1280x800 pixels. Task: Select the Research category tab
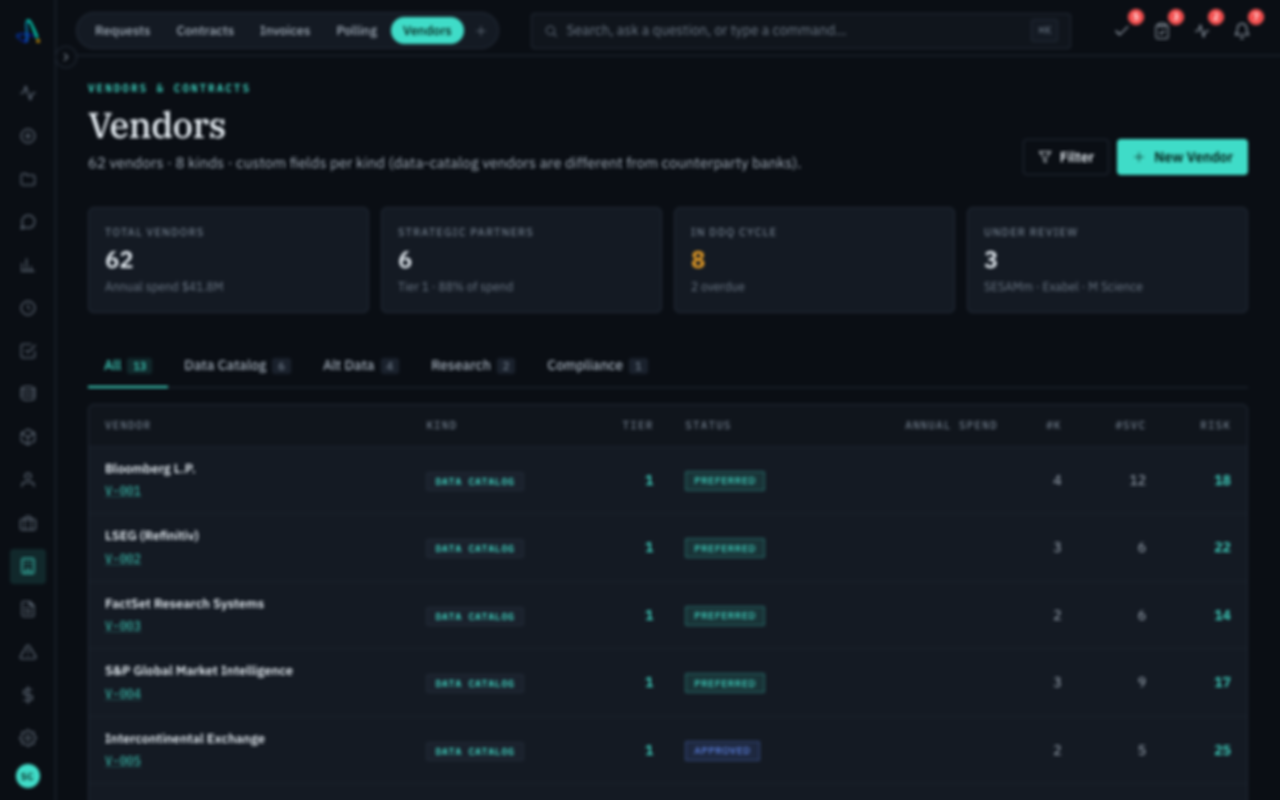pyautogui.click(x=472, y=366)
